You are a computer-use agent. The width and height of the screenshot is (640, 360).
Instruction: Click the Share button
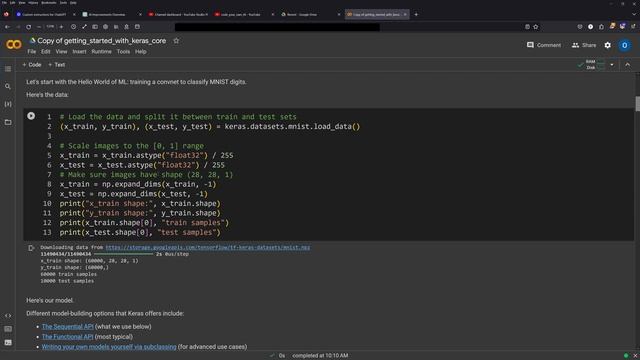(x=584, y=45)
